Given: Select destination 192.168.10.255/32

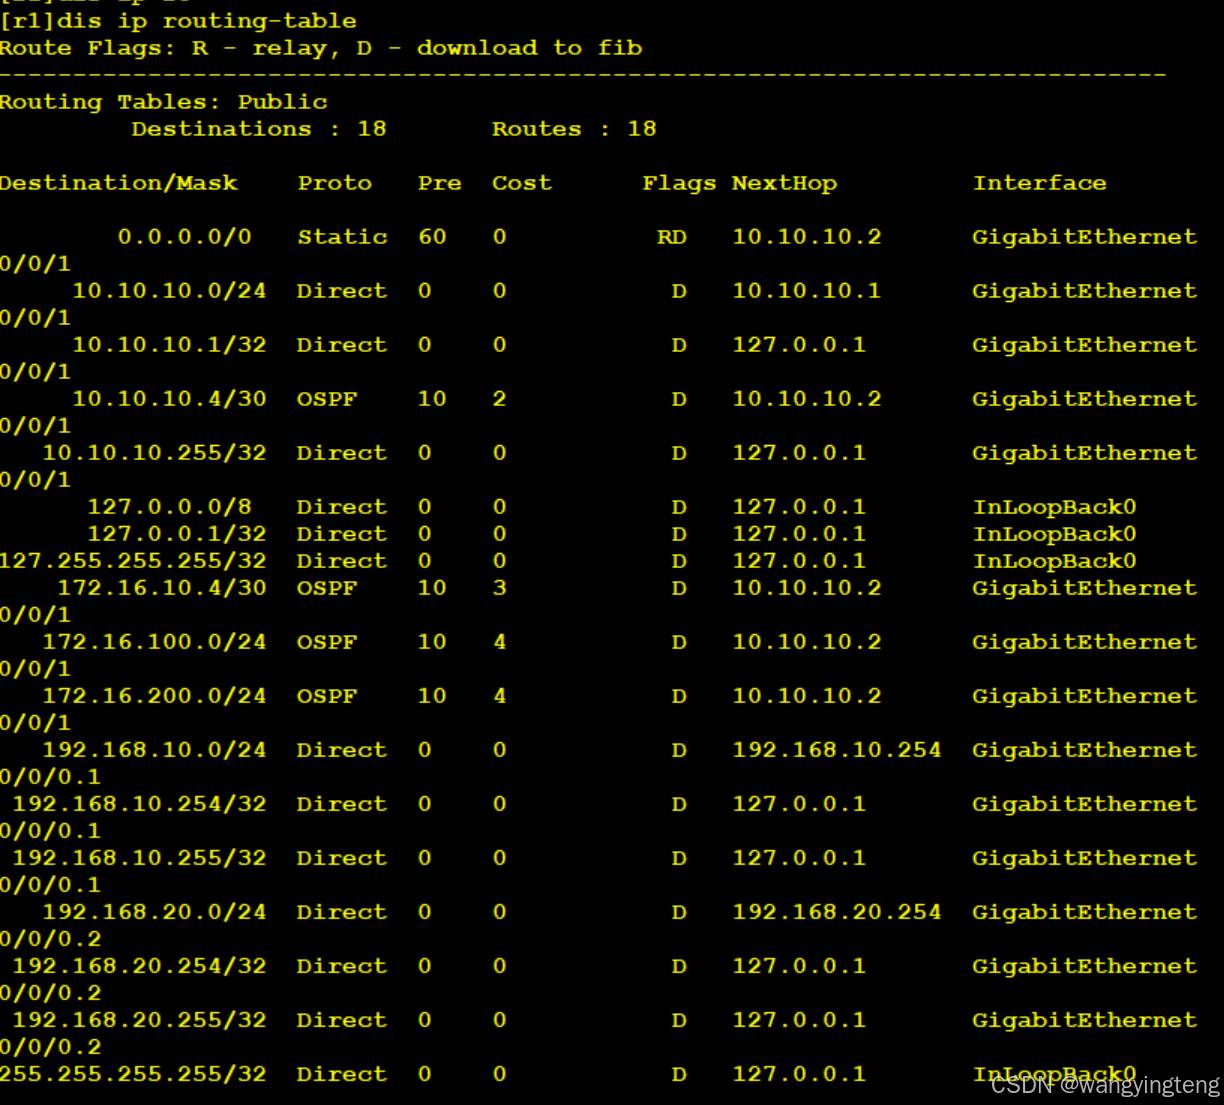Looking at the screenshot, I should pyautogui.click(x=139, y=857).
